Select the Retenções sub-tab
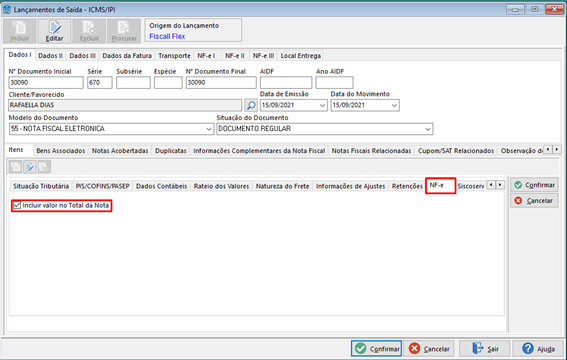The image size is (567, 360). click(x=407, y=186)
